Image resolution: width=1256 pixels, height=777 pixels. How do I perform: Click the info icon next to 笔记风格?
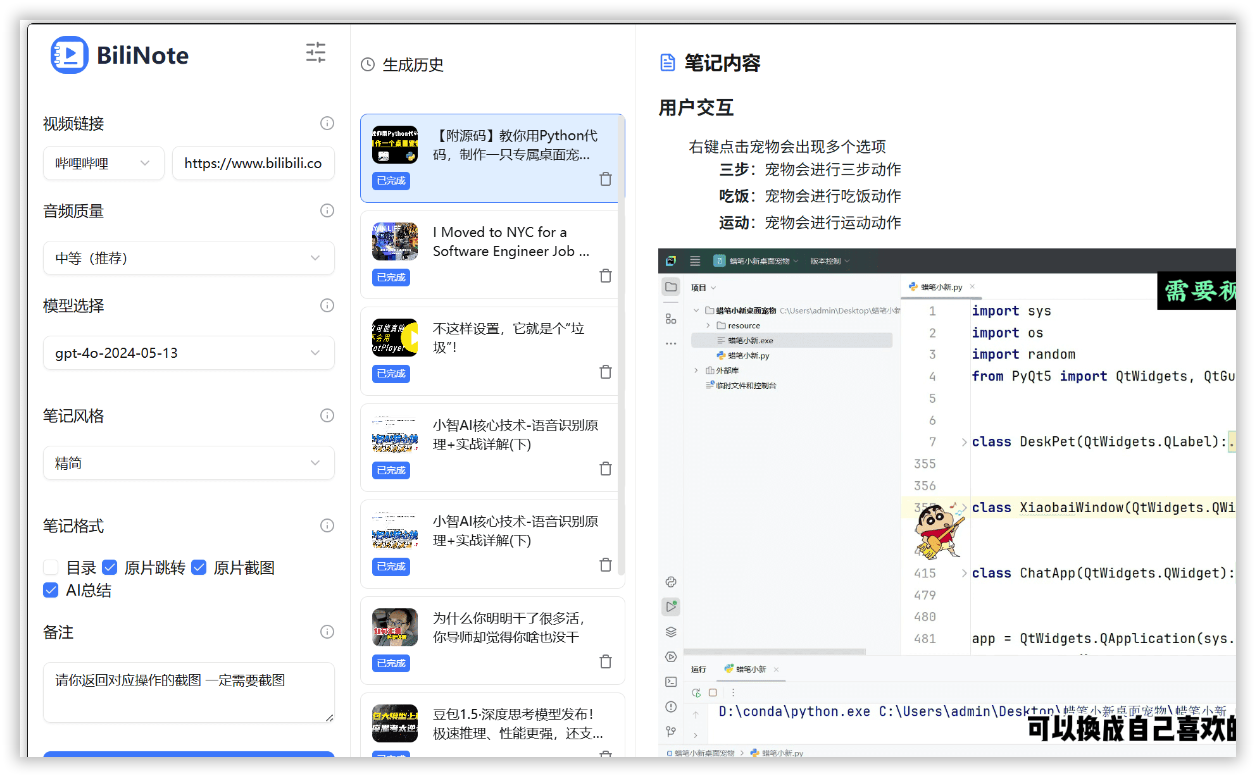(327, 415)
